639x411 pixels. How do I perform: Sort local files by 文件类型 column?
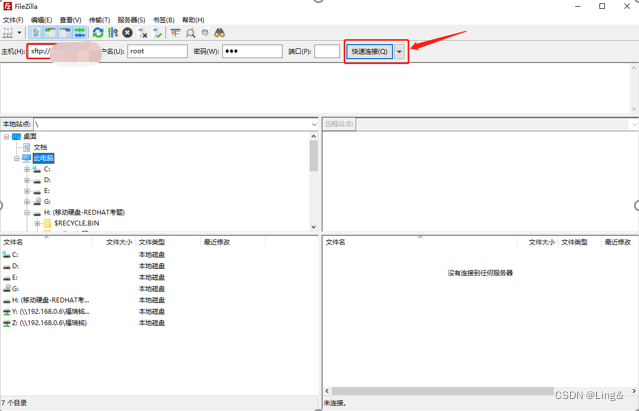(x=168, y=242)
